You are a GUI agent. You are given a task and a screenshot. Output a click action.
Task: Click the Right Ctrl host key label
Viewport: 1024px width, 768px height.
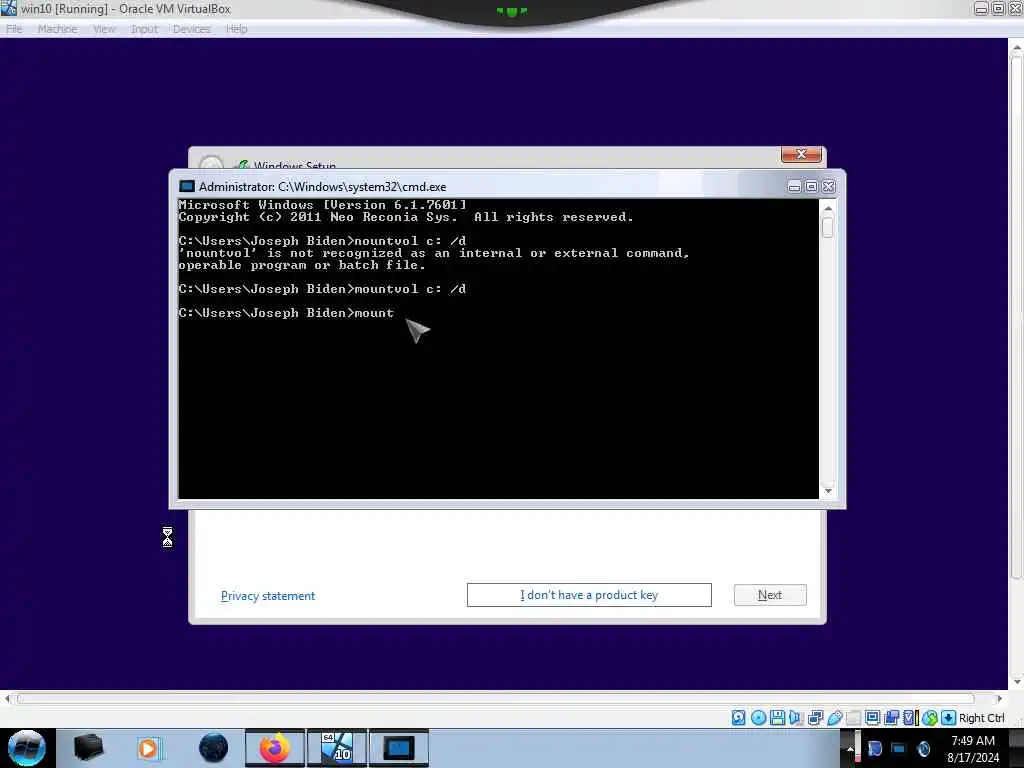[981, 718]
